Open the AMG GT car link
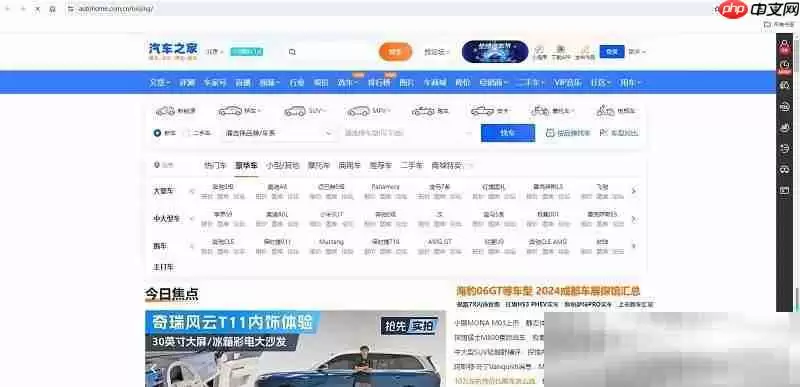Image resolution: width=800 pixels, height=387 pixels. (440, 242)
